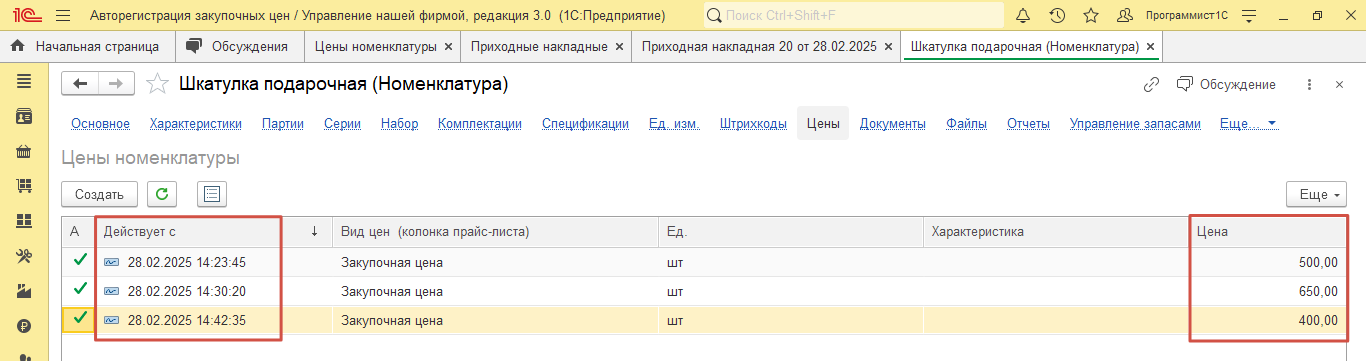Viewport: 1366px width, 361px height.
Task: Add form to favorites star
Action: pos(157,84)
